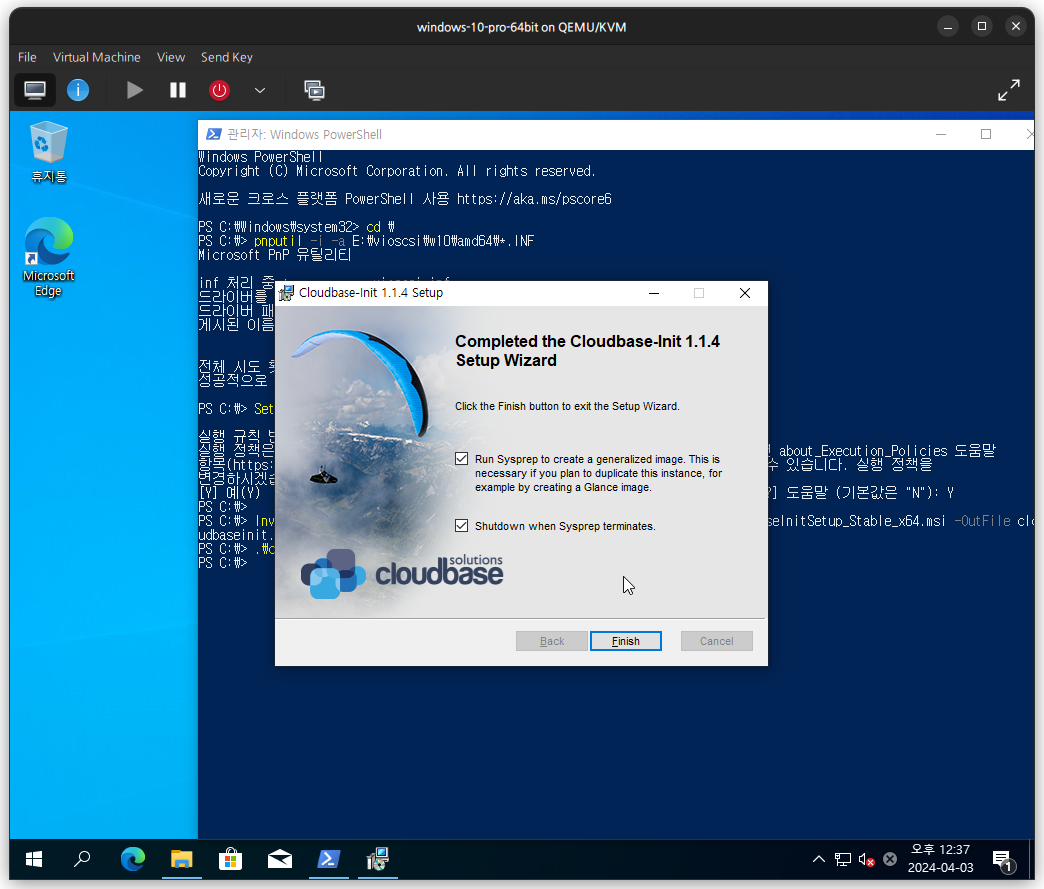
Task: Expand shutdown options dropdown arrow
Action: coord(260,90)
